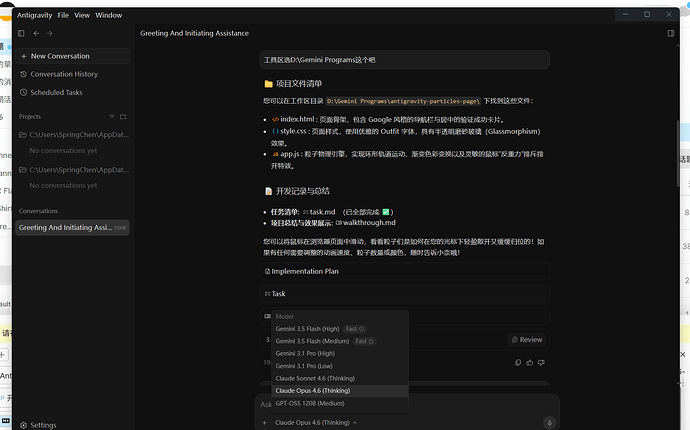This screenshot has height=430, width=690.
Task: Click the clock icon of Scheduled Tasks
Action: click(x=24, y=92)
